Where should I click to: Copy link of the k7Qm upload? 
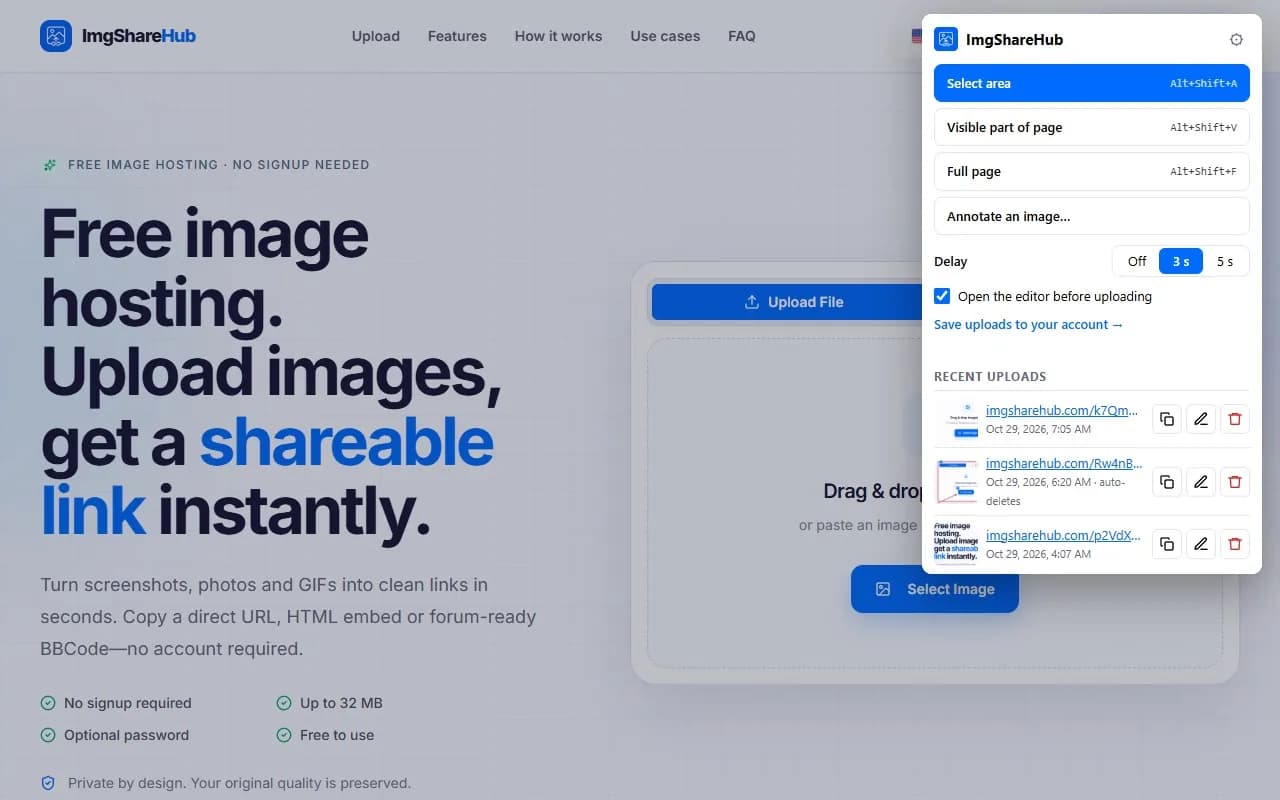coord(1167,419)
